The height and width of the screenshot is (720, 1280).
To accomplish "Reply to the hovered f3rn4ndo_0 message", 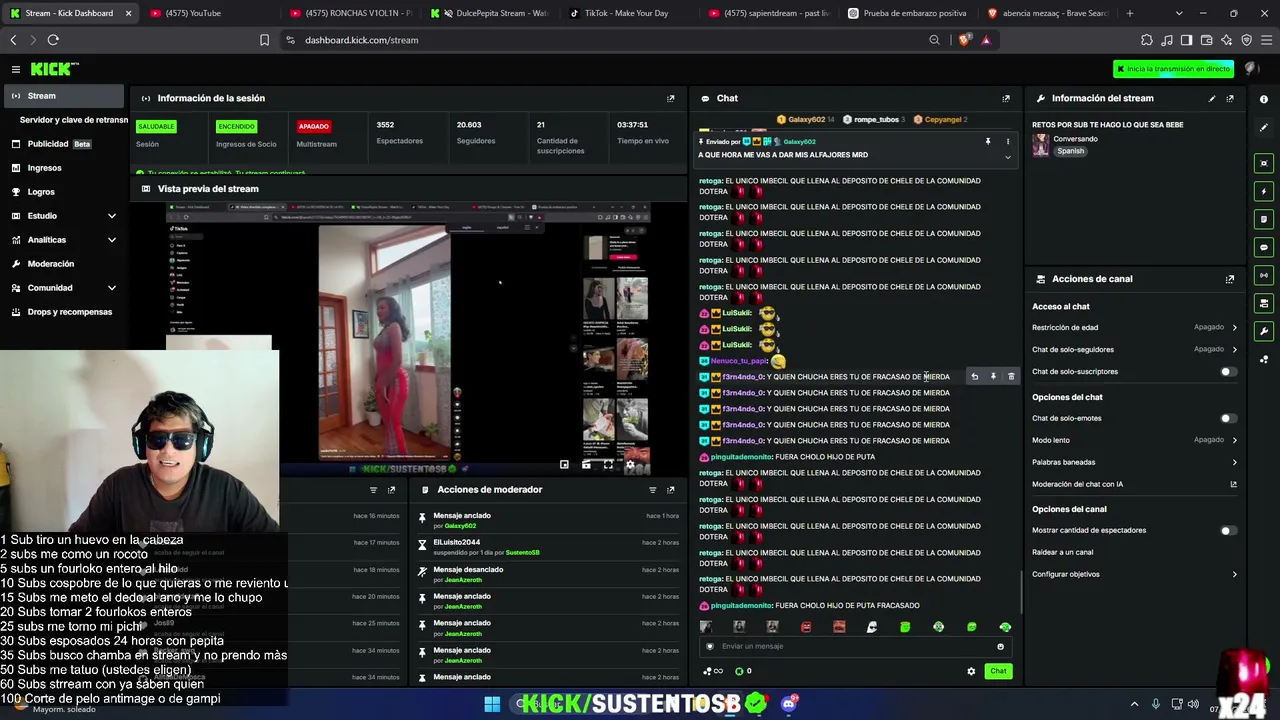I will click(974, 377).
